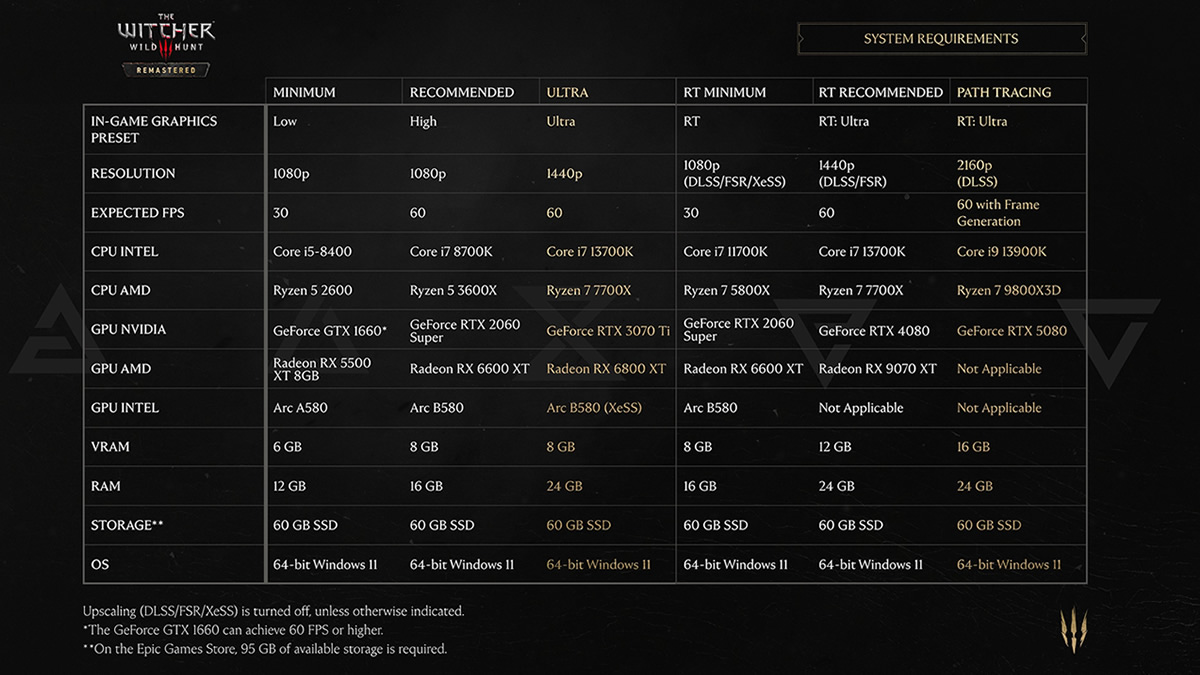Click the wolf claw emblem
Viewport: 1200px width, 675px height.
coord(1073,630)
